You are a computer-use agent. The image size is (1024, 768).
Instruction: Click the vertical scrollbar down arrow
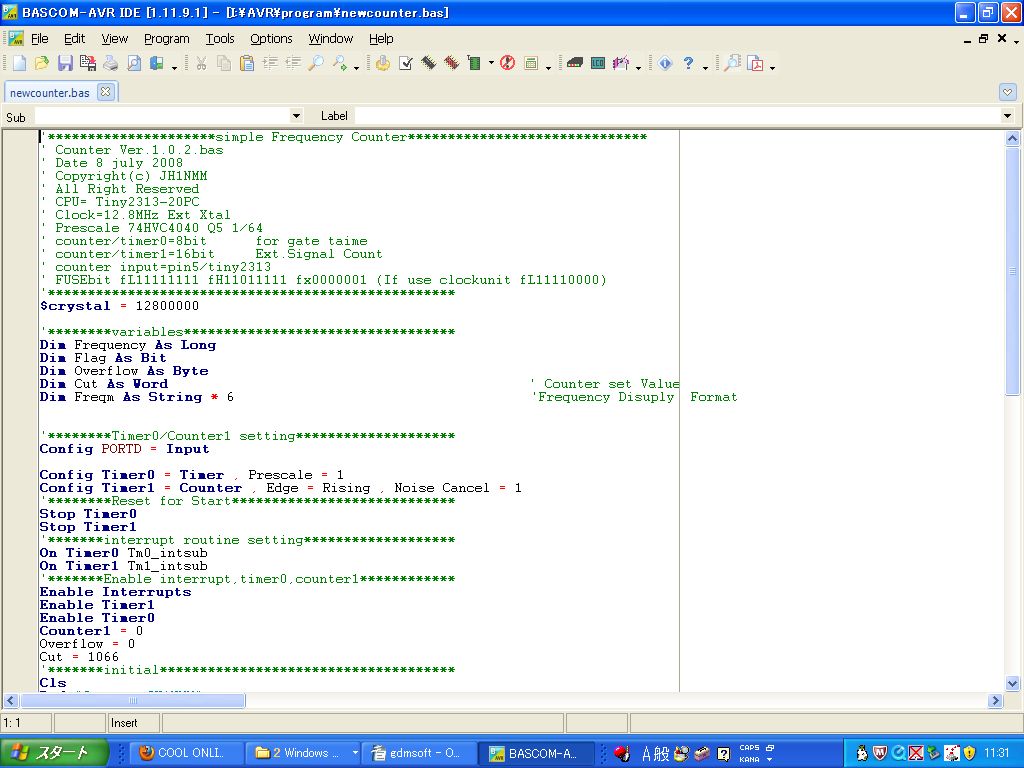[1012, 684]
